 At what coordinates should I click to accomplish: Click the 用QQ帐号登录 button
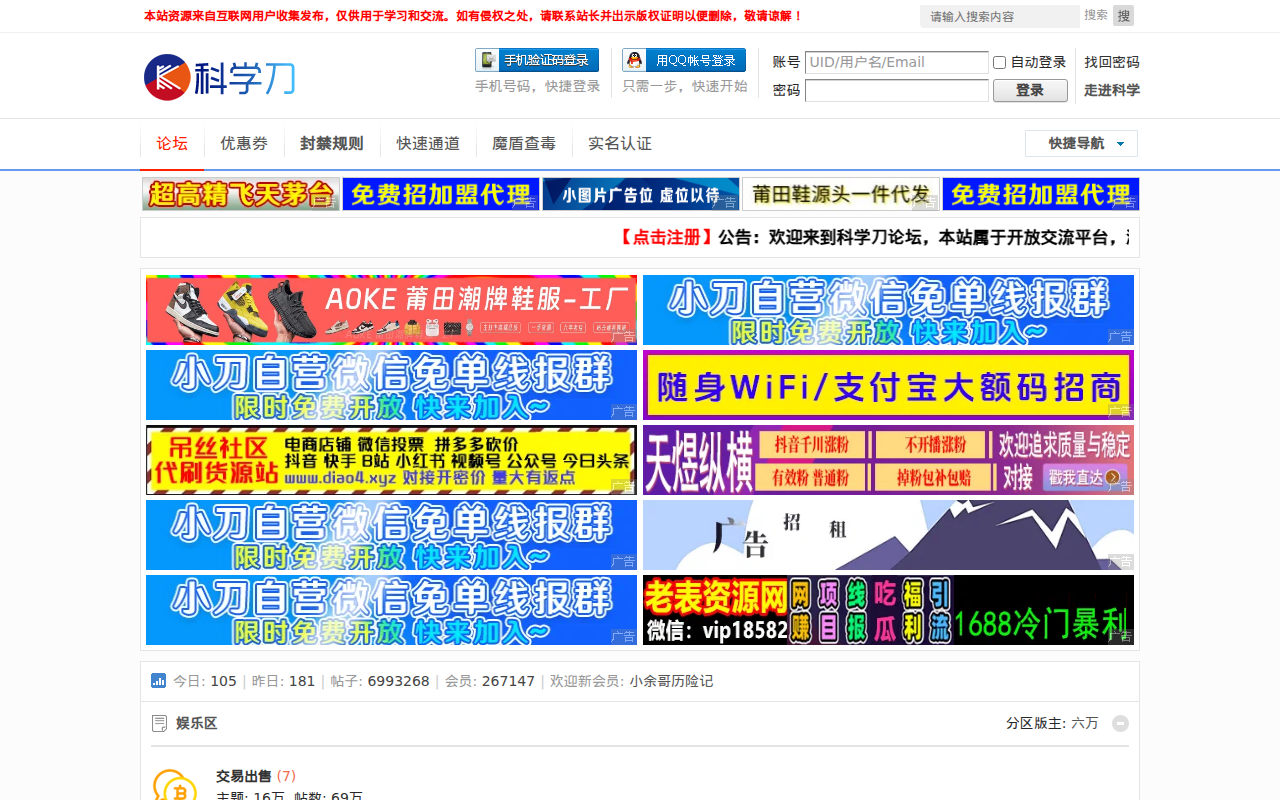click(684, 60)
